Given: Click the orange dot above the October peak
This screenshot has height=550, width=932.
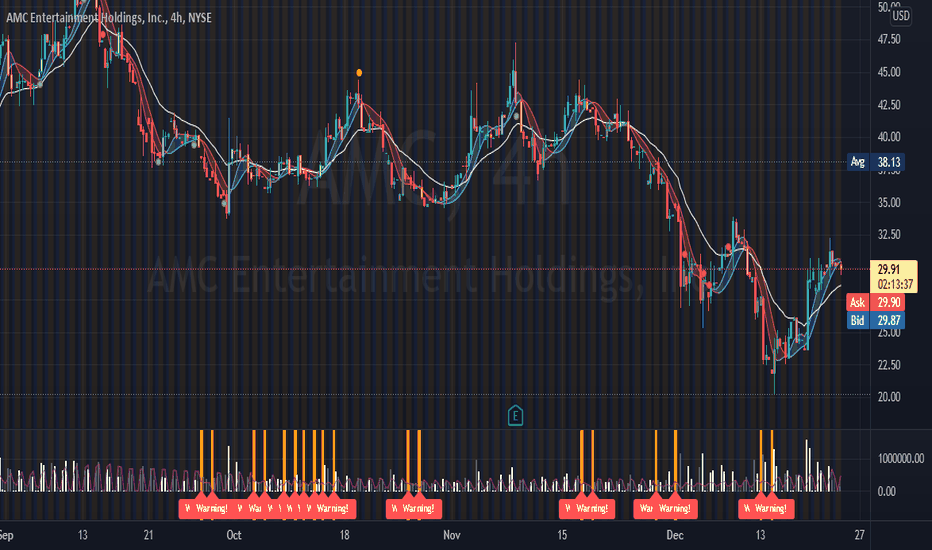Looking at the screenshot, I should point(359,73).
